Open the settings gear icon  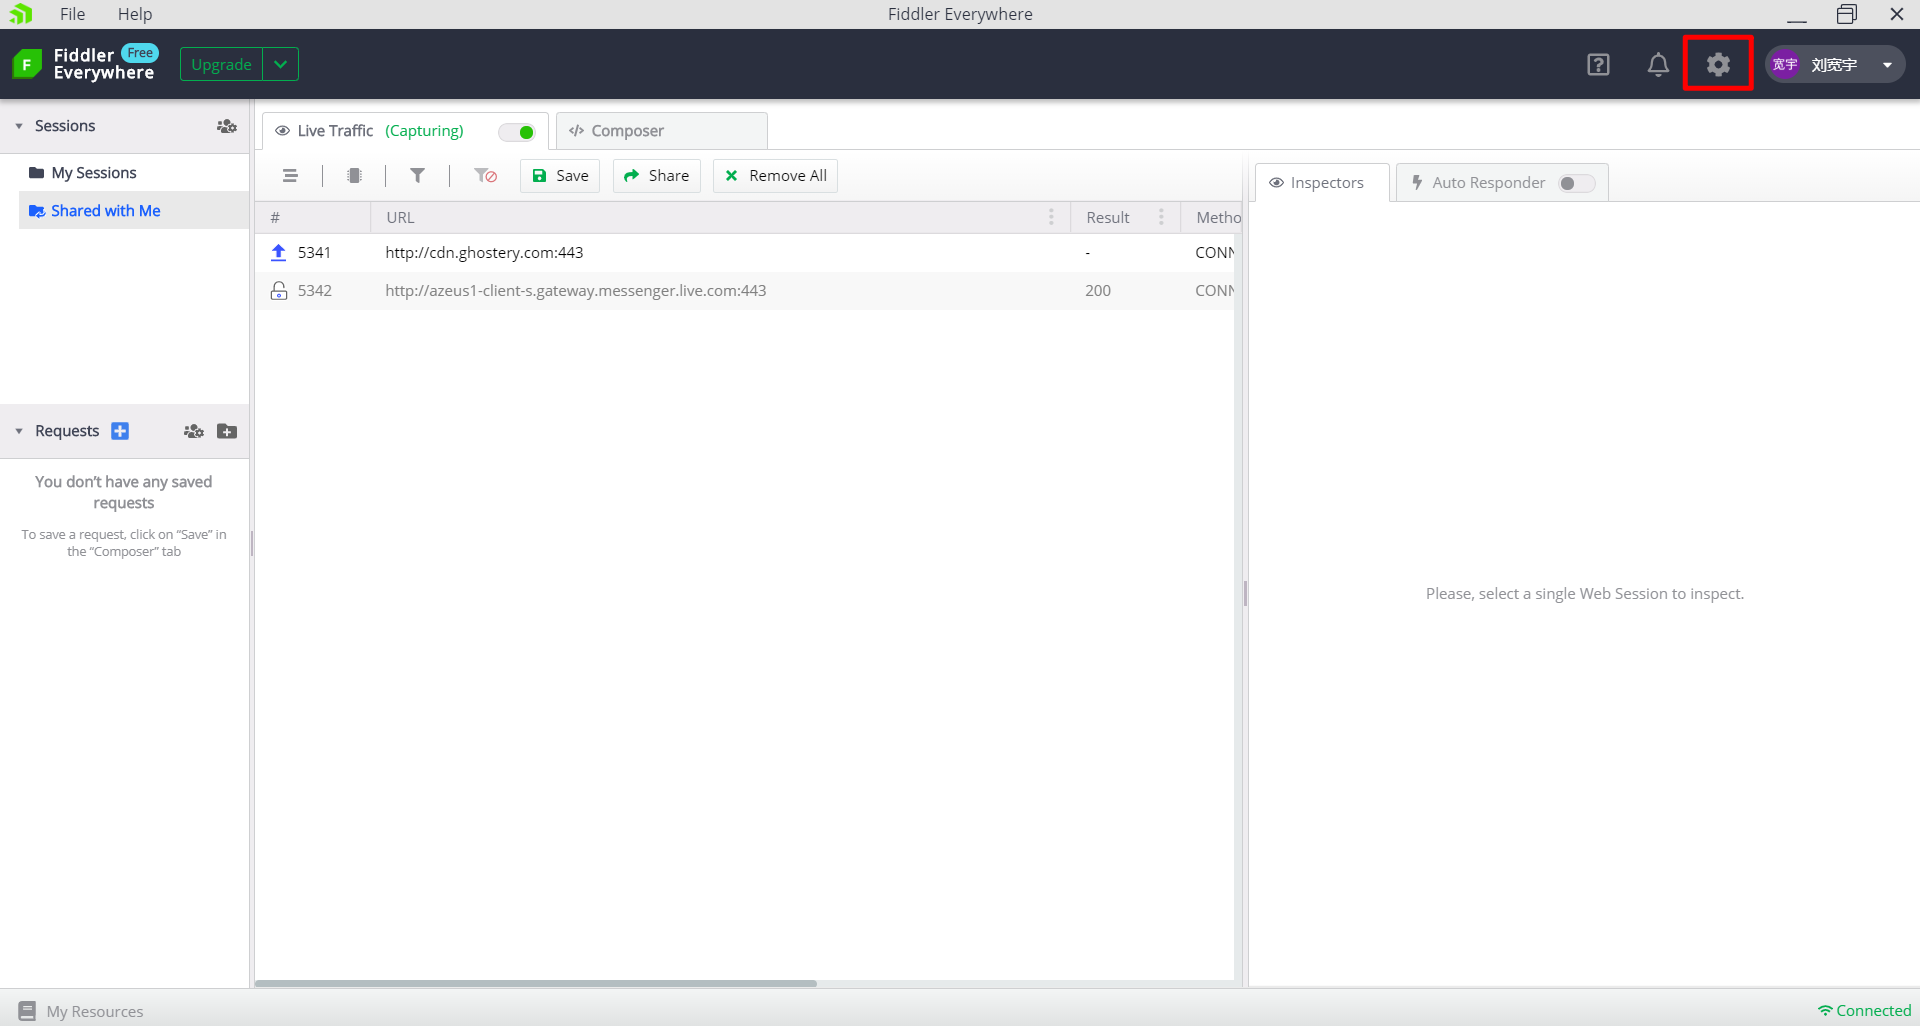[1718, 65]
